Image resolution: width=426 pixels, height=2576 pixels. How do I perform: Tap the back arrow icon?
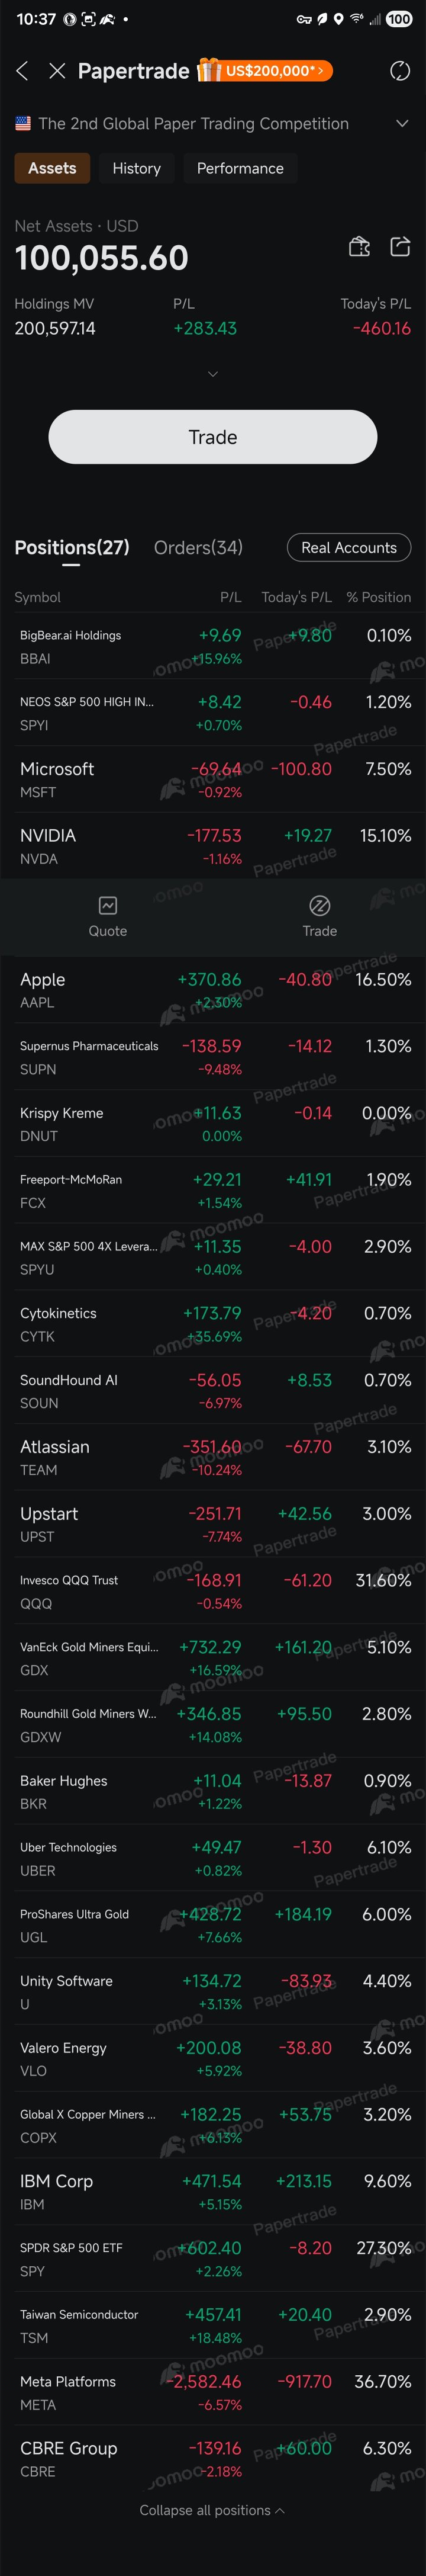[x=22, y=70]
